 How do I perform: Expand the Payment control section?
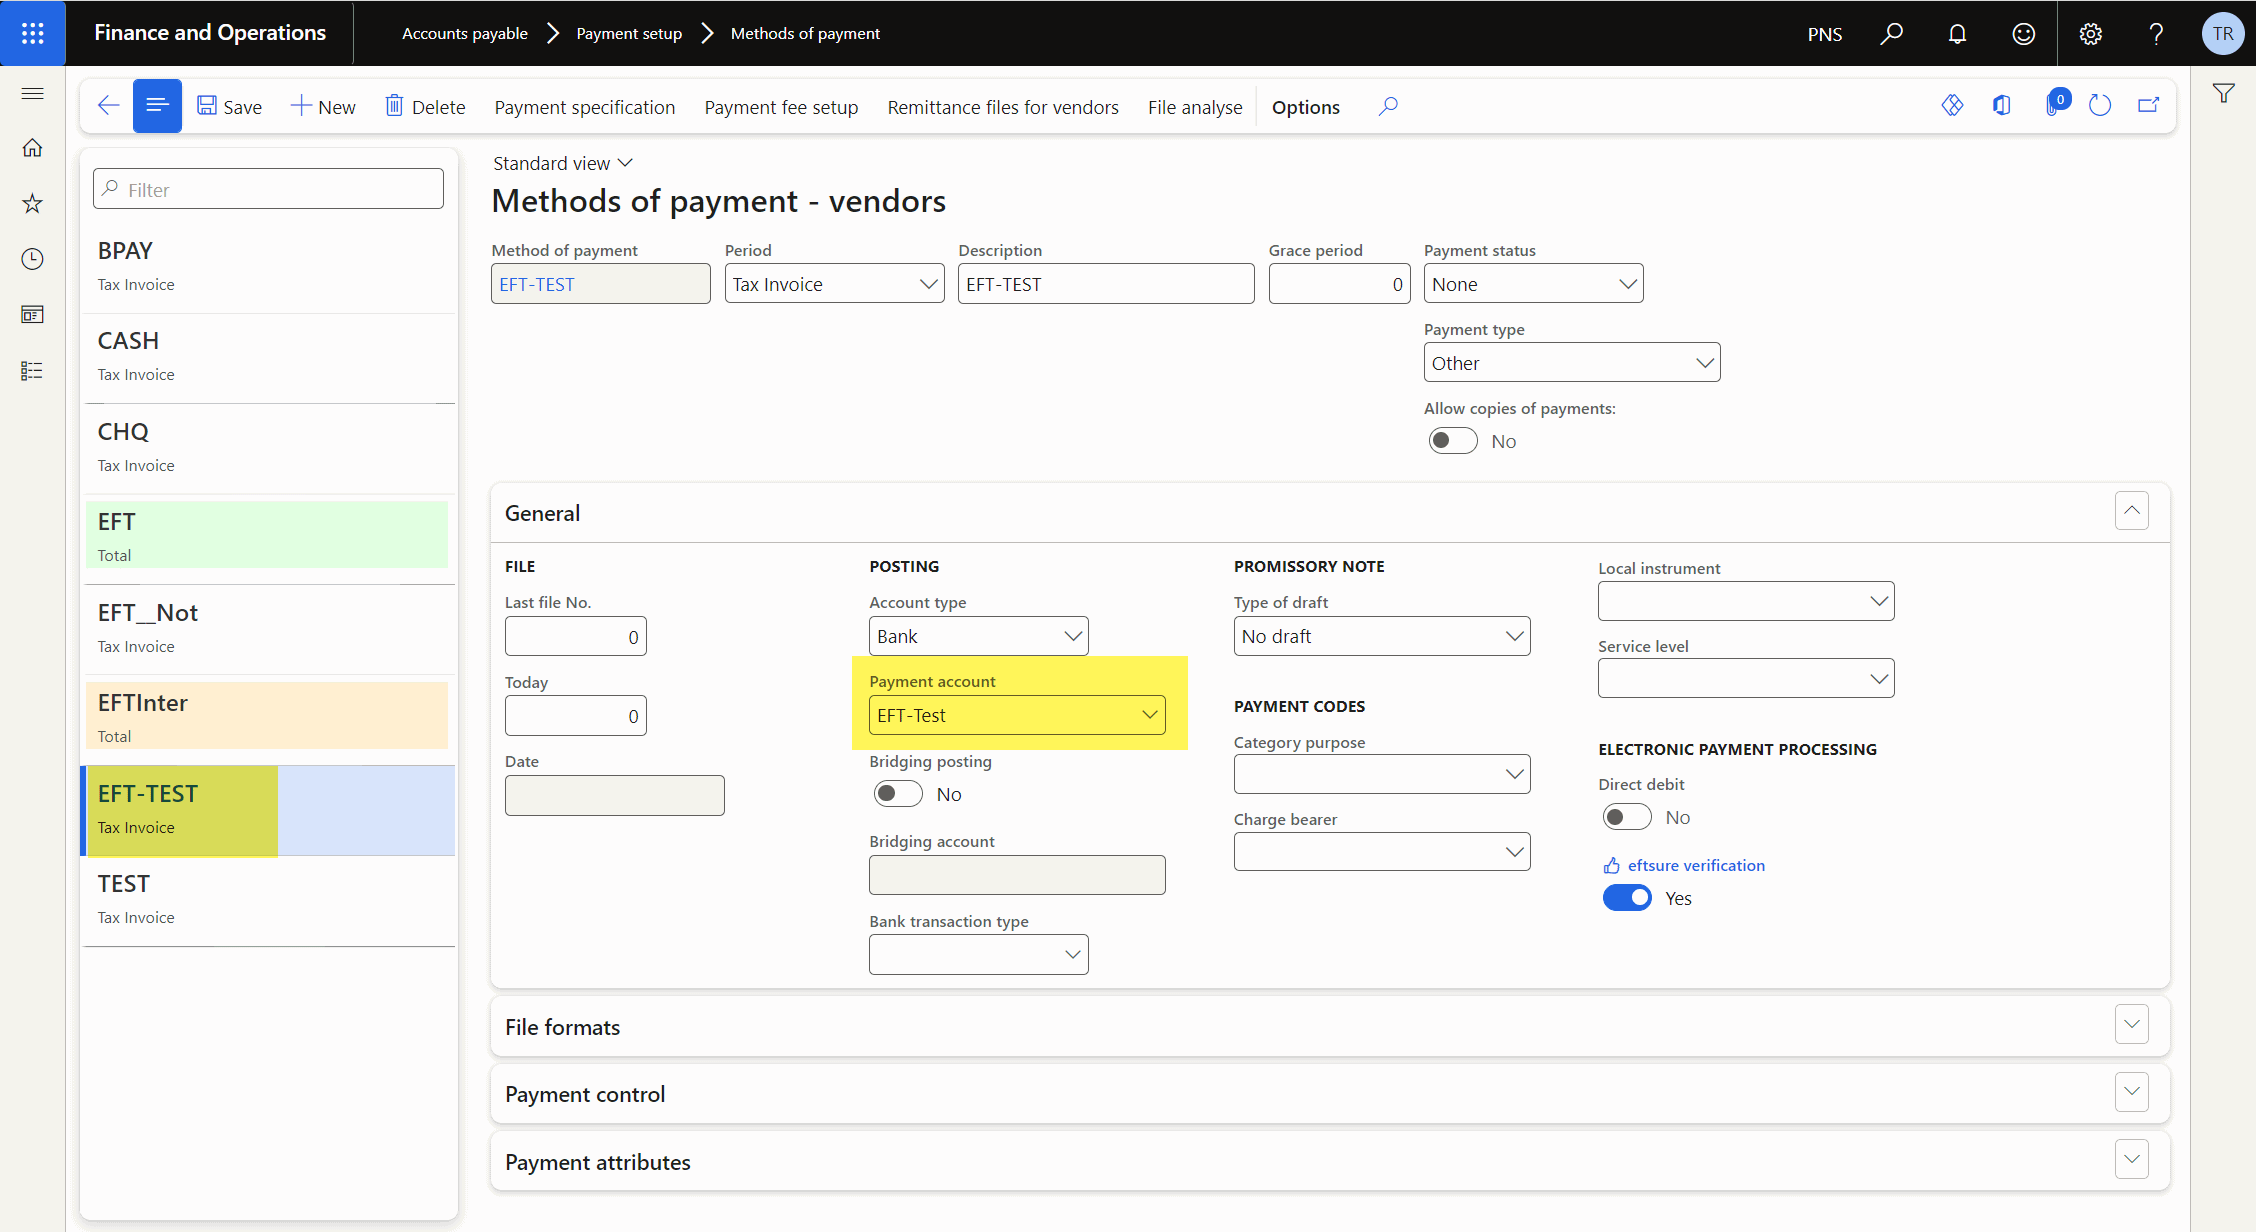click(2131, 1092)
